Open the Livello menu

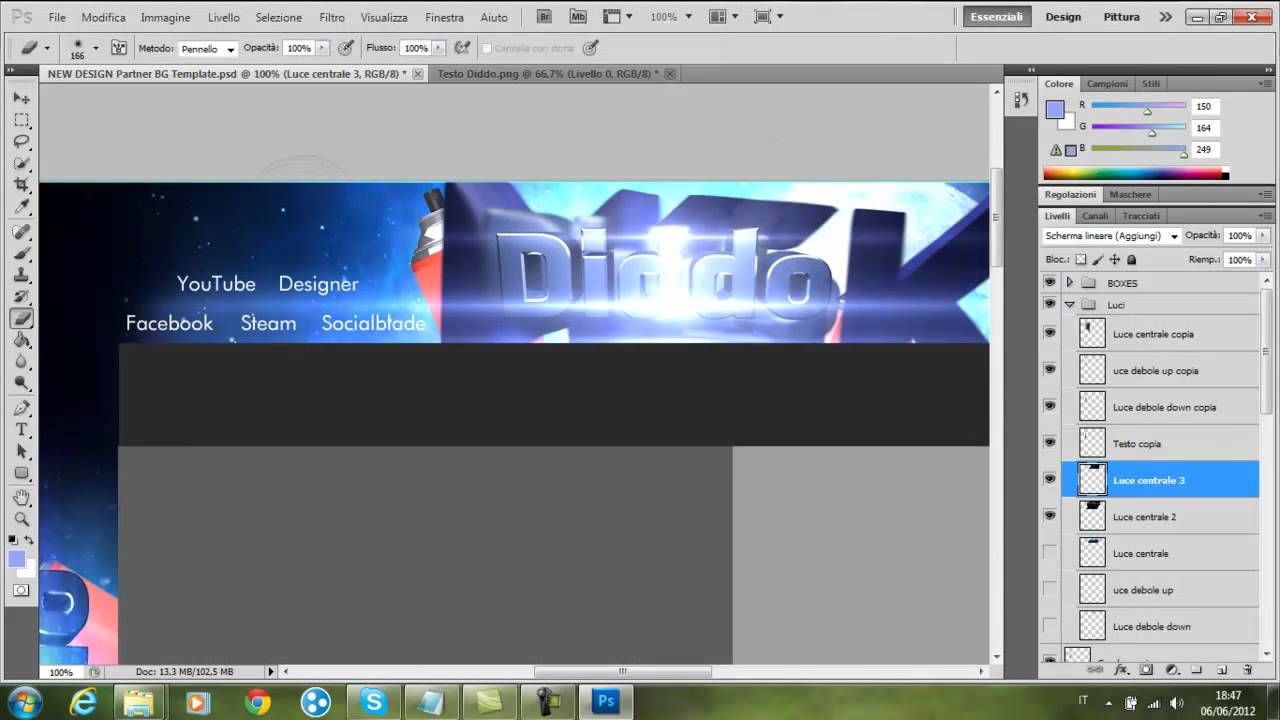point(224,18)
